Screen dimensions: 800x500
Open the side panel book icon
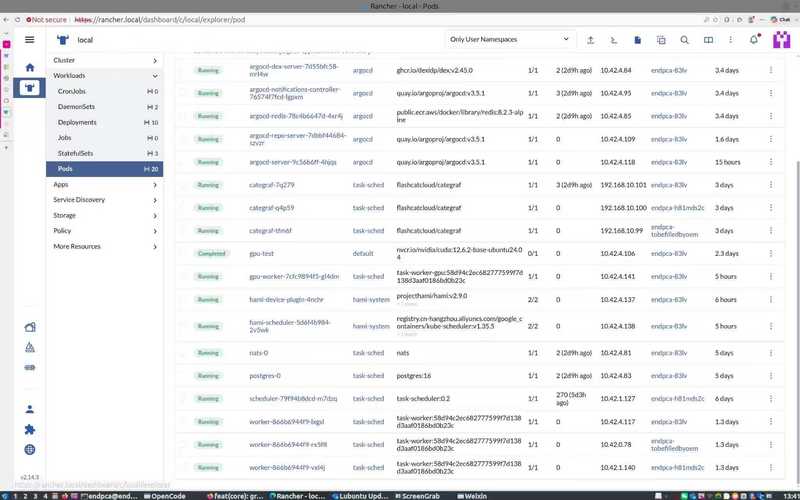point(708,40)
